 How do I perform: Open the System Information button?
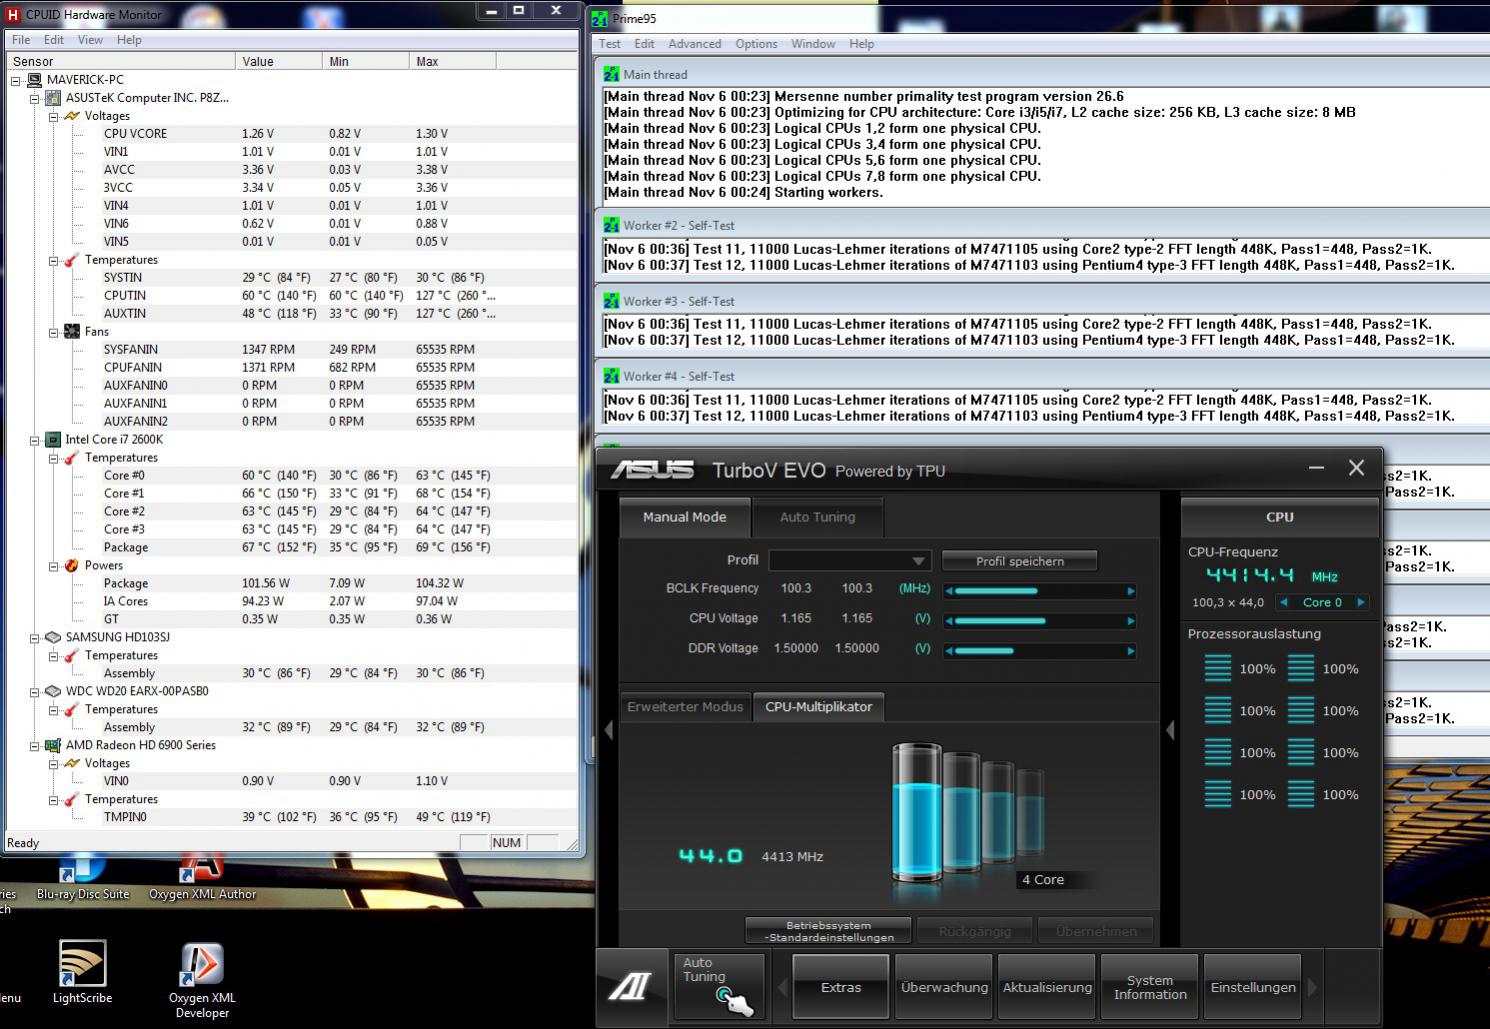click(1150, 987)
